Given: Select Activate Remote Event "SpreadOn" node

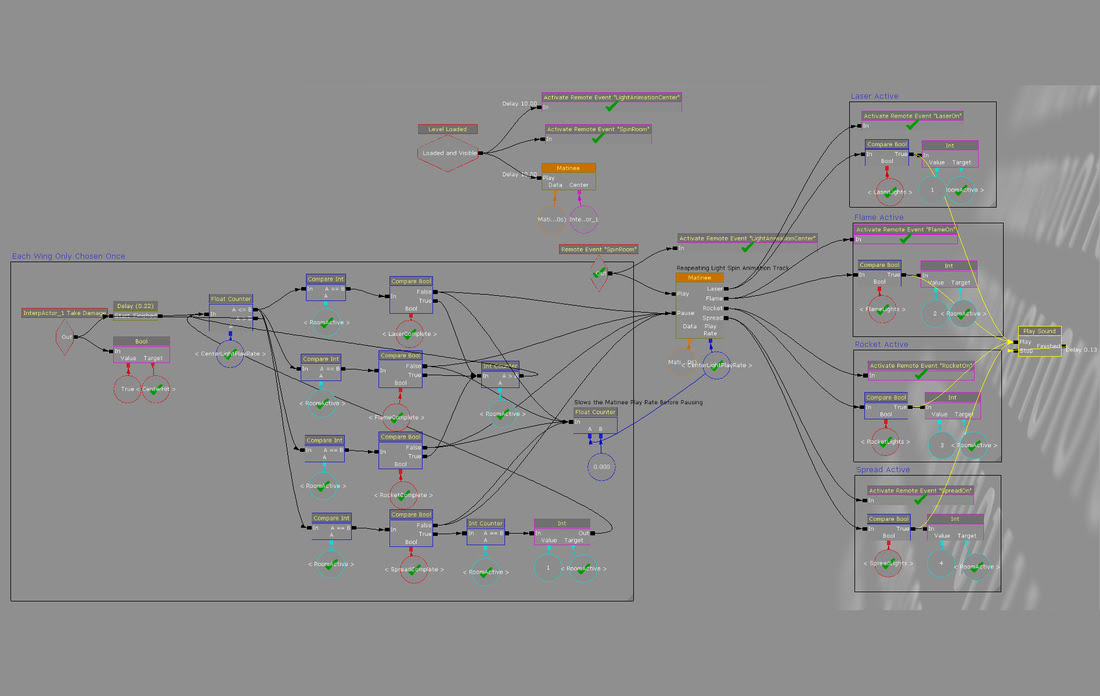Looking at the screenshot, I should point(920,495).
